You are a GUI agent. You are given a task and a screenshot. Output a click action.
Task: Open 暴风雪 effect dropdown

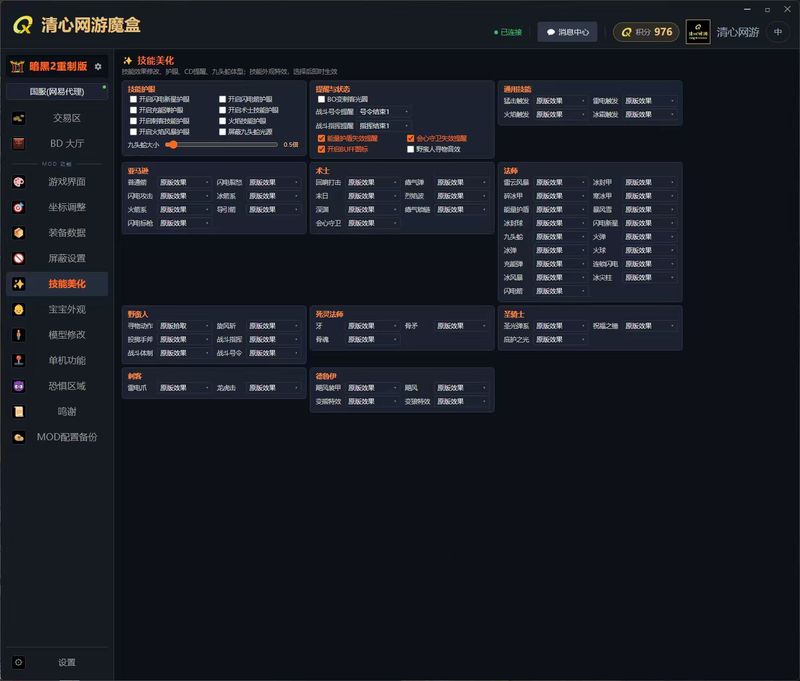649,210
